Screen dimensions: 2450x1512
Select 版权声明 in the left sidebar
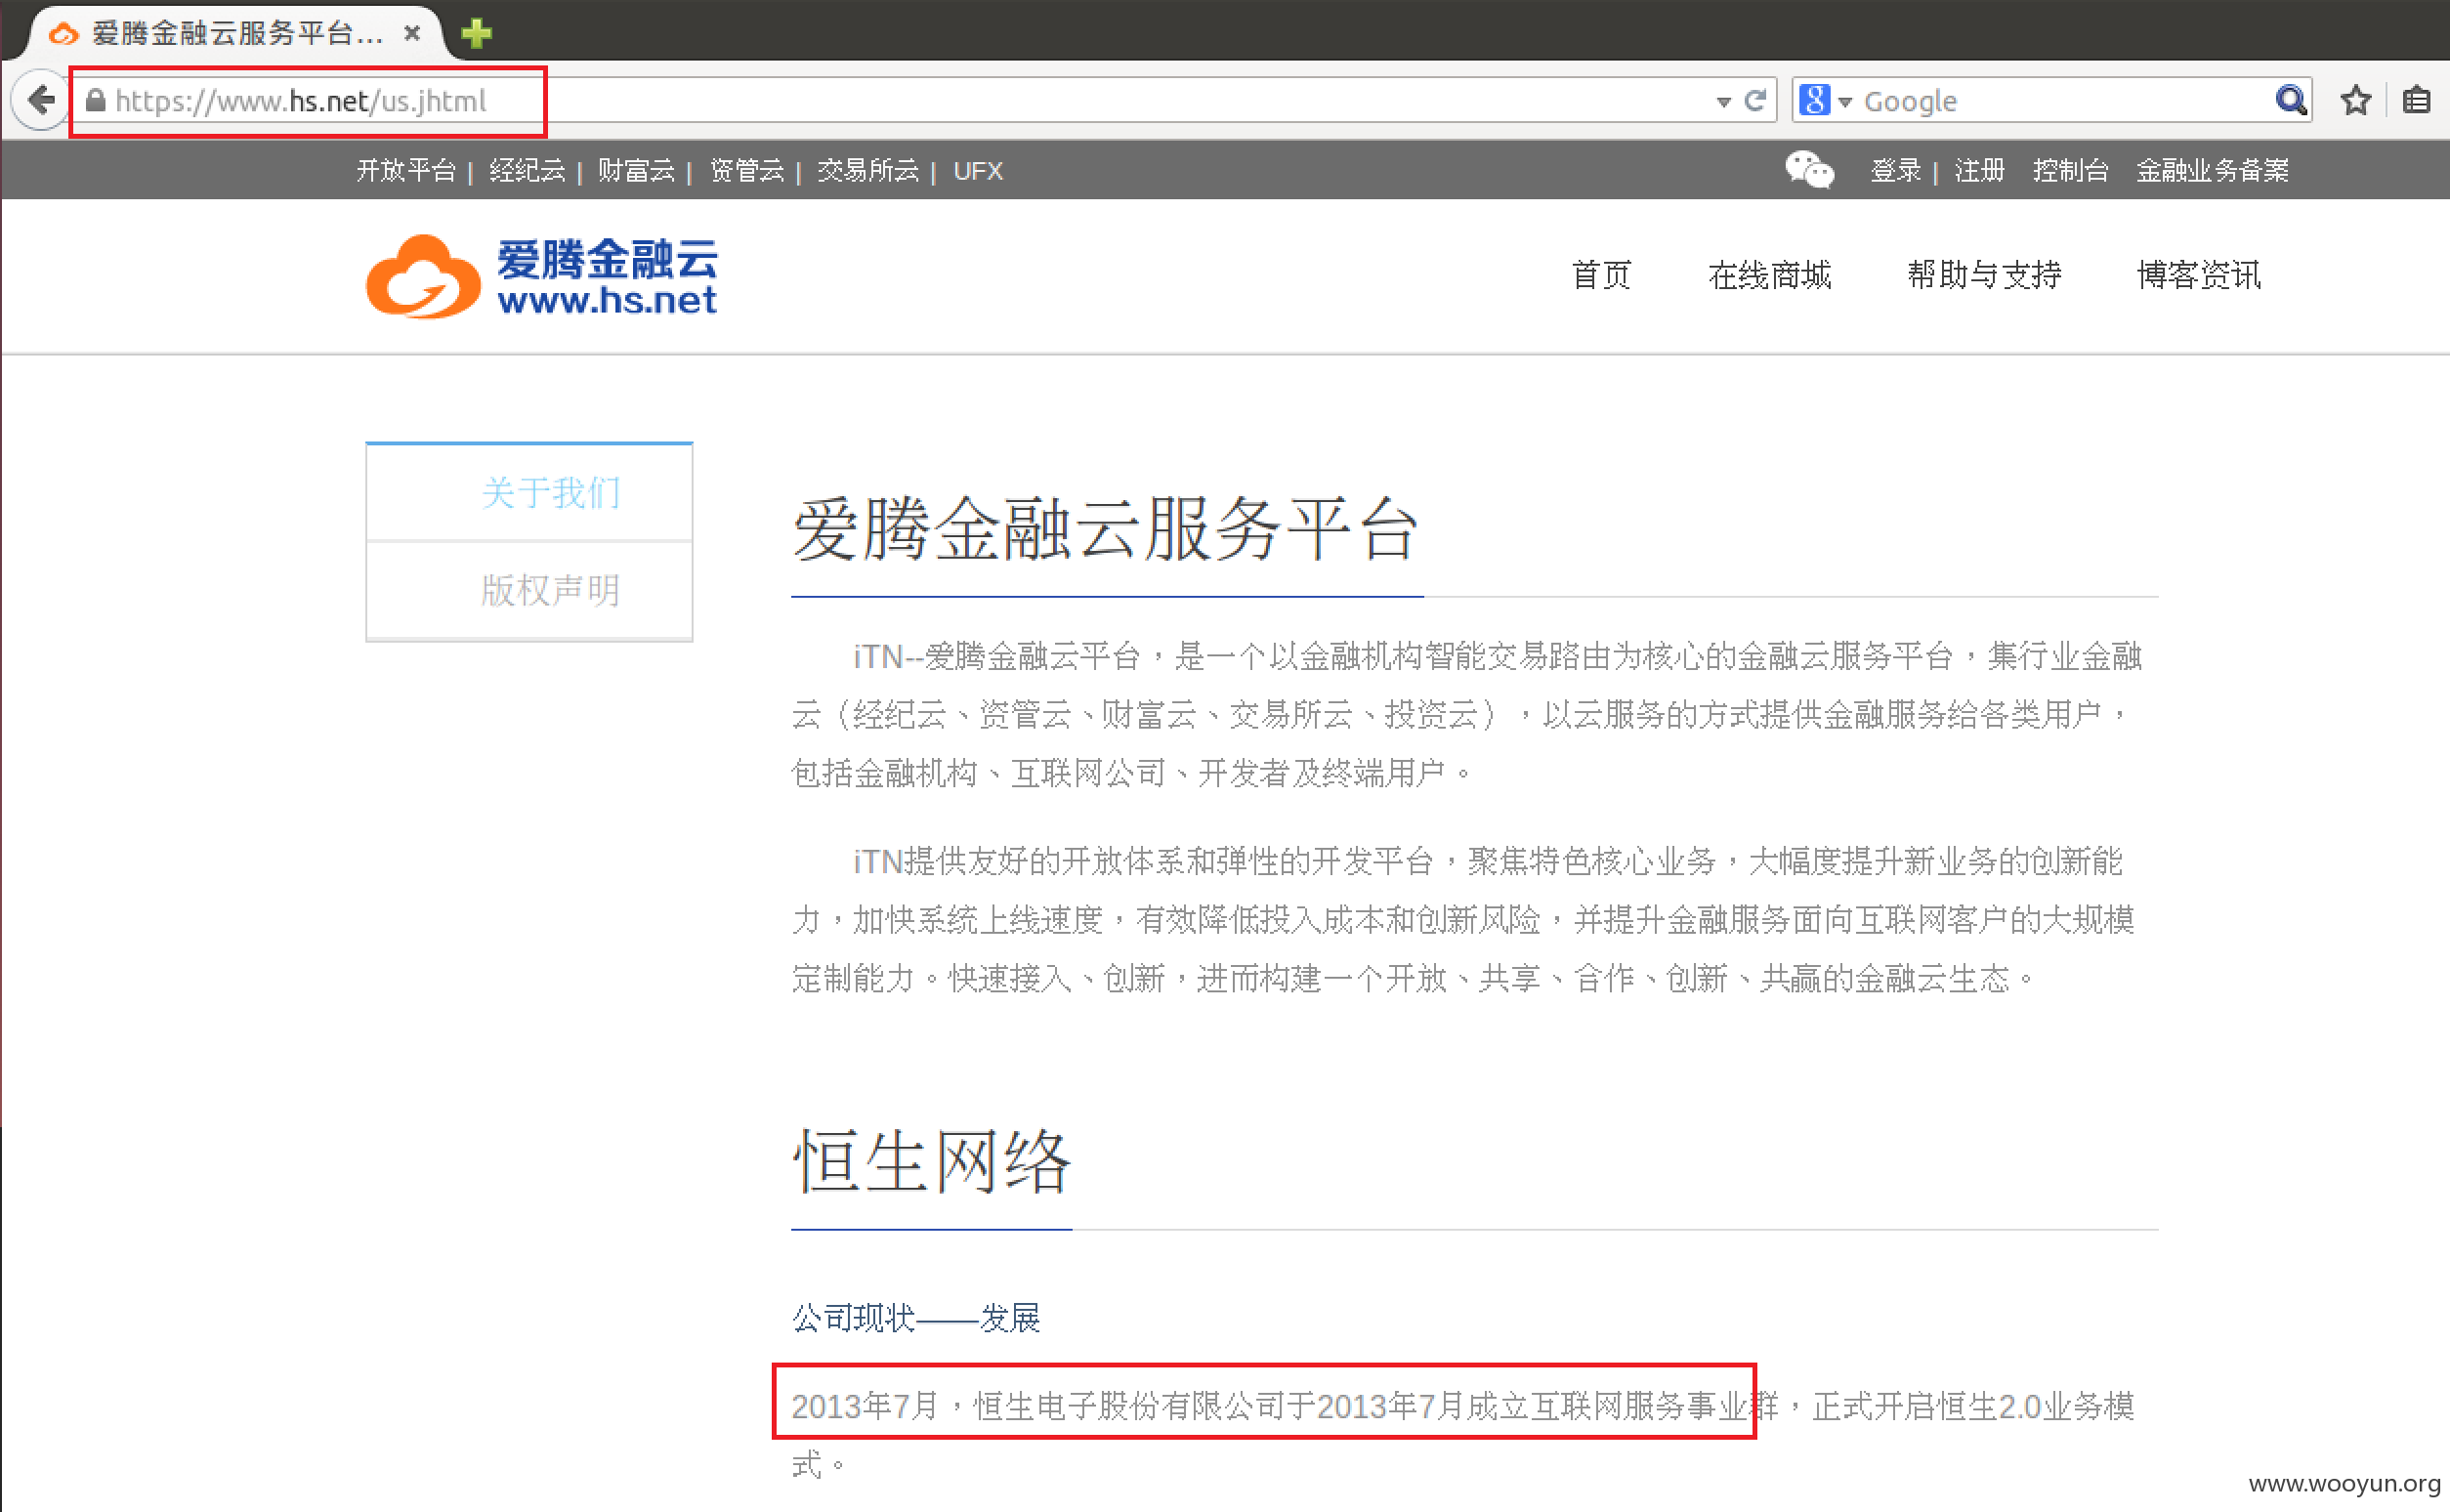click(529, 590)
